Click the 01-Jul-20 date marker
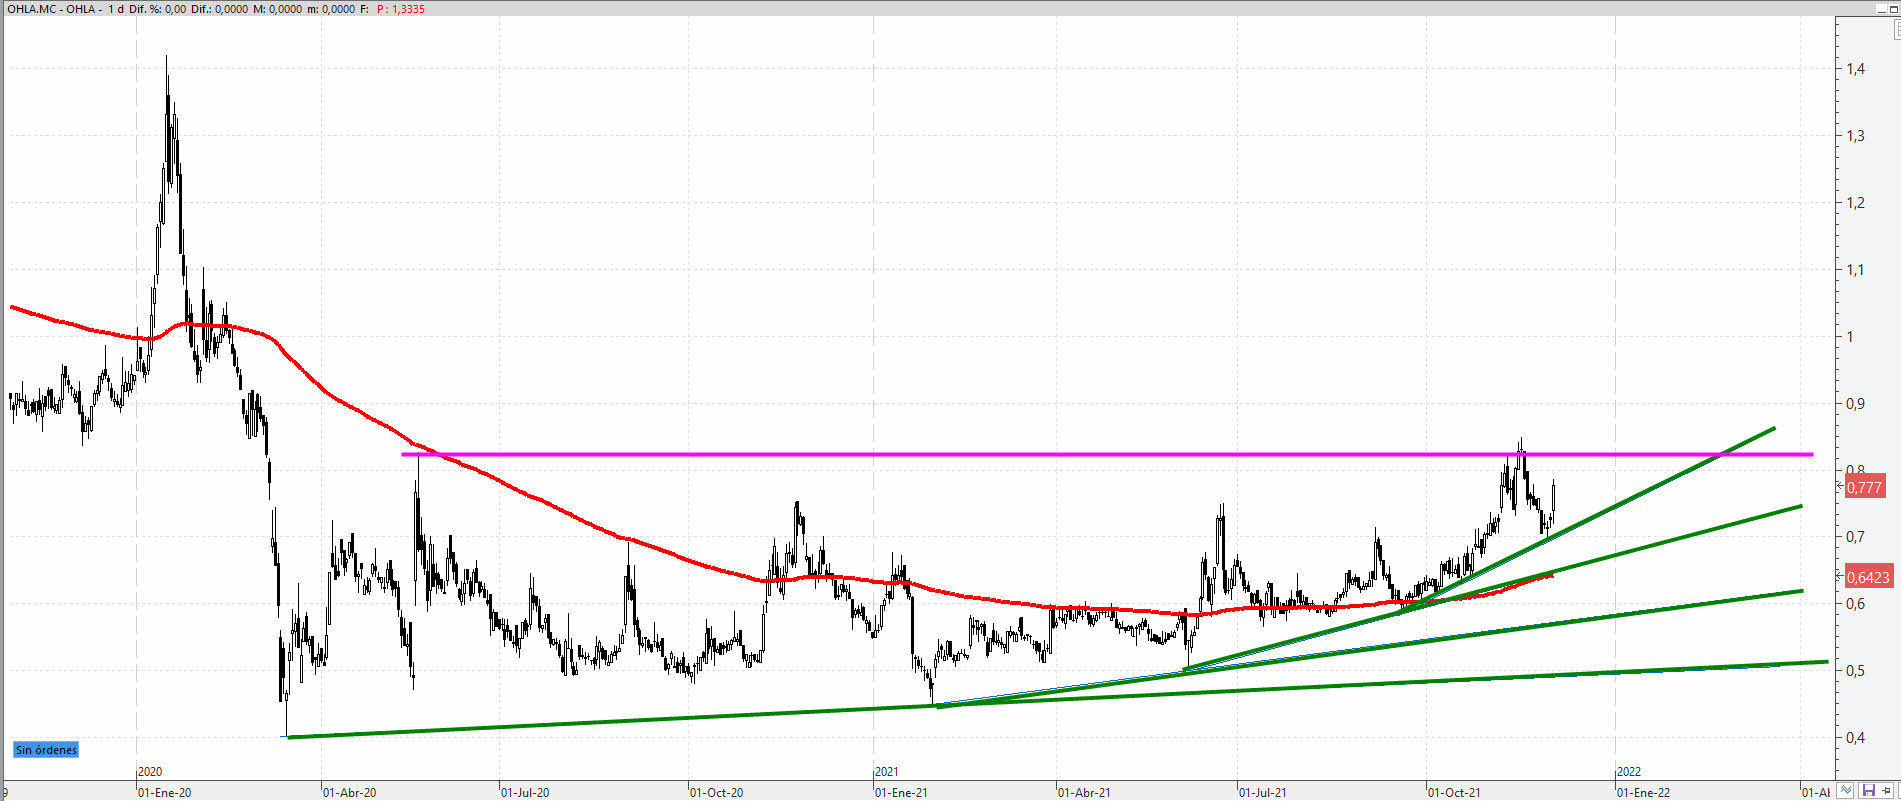This screenshot has height=801, width=1901. (525, 792)
